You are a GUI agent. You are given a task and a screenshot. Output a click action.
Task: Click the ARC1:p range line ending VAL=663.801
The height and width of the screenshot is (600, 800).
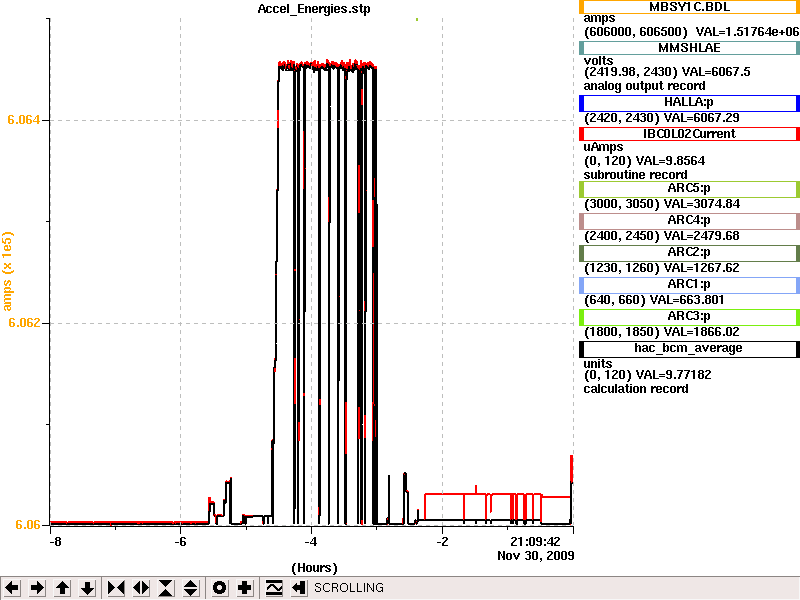coord(654,300)
